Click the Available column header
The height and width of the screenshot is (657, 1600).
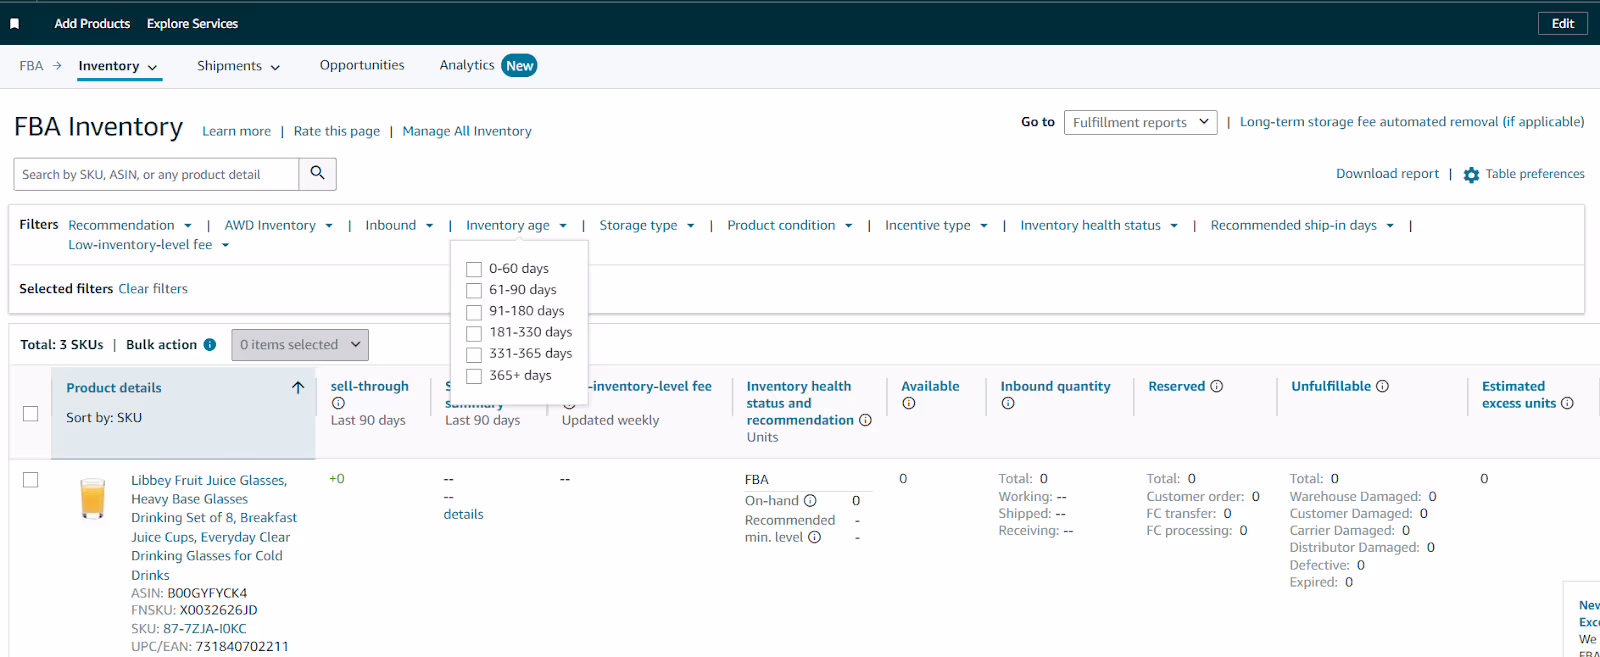point(930,386)
